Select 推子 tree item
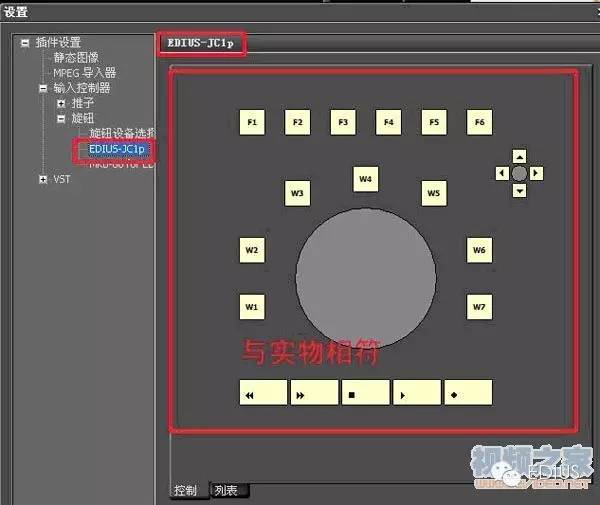600x505 pixels. (83, 103)
